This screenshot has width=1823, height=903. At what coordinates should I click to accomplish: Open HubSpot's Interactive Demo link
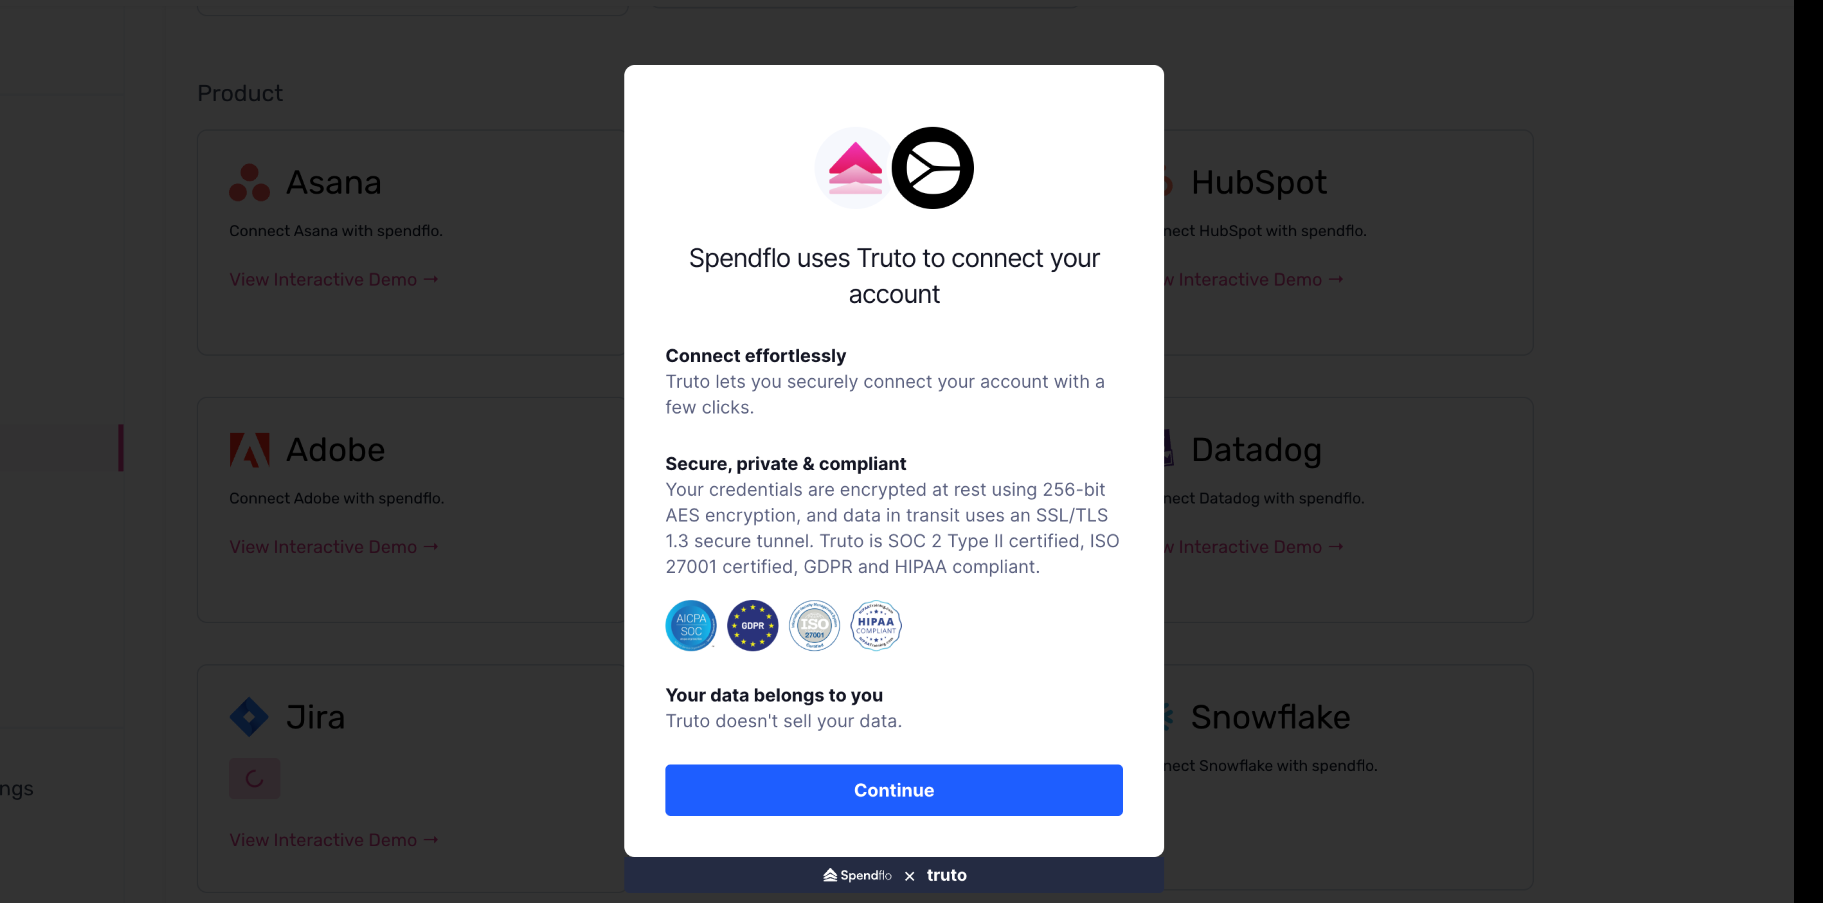pyautogui.click(x=1254, y=280)
